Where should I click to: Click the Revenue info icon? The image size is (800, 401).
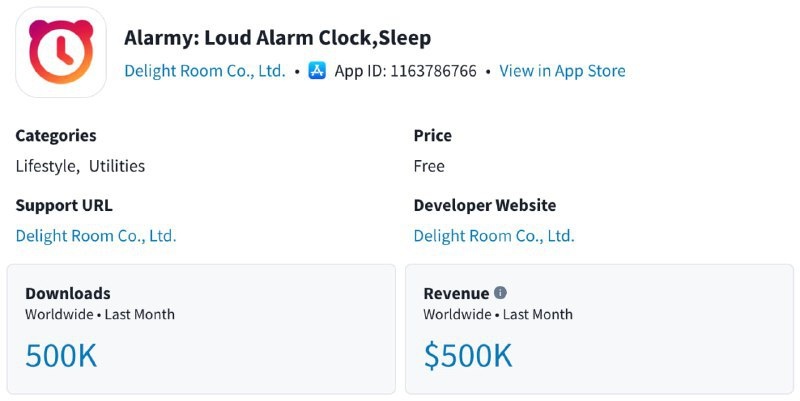pyautogui.click(x=500, y=293)
